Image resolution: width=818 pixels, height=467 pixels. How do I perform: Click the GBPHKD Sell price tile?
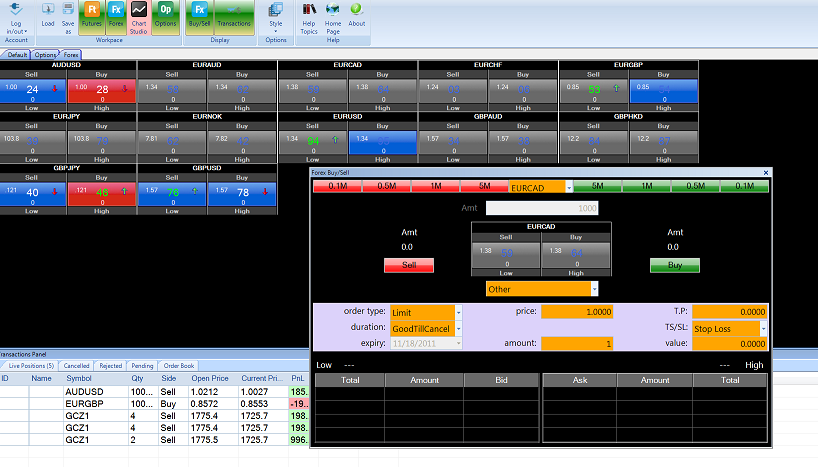pos(594,142)
